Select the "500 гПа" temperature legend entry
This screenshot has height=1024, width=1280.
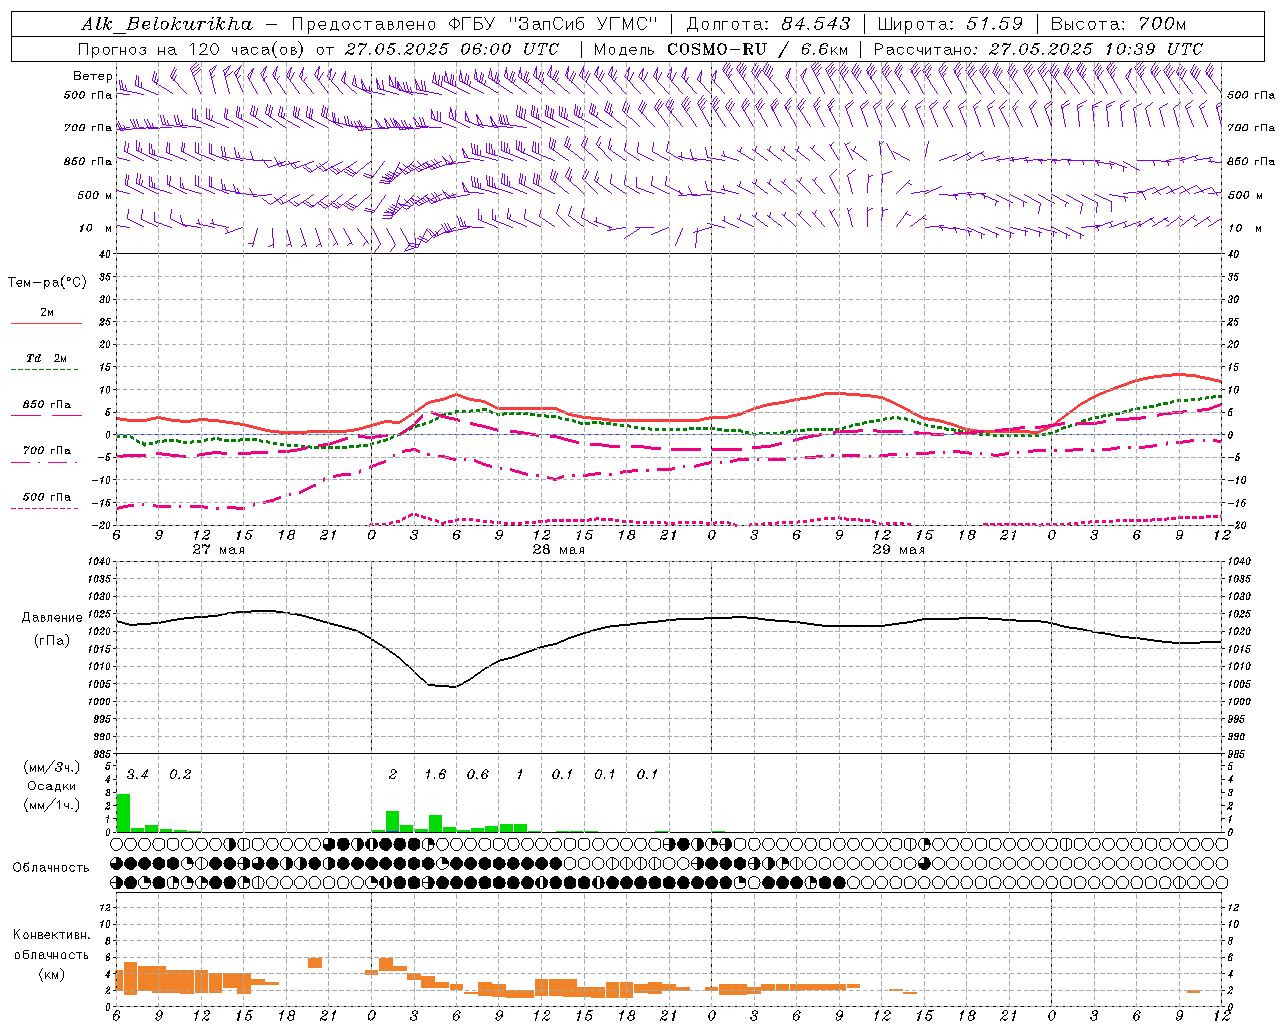(x=47, y=497)
